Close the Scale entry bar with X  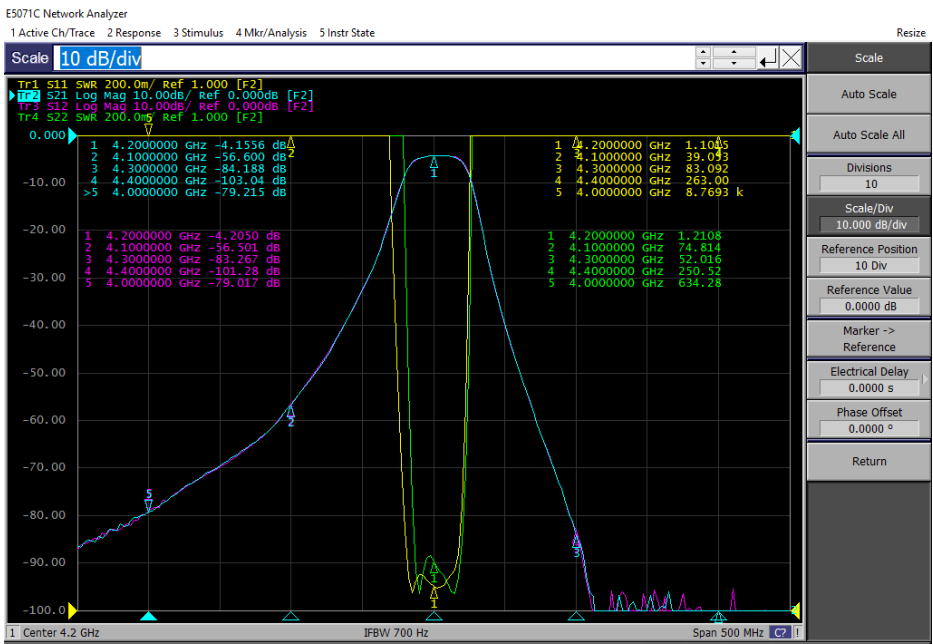click(x=790, y=58)
